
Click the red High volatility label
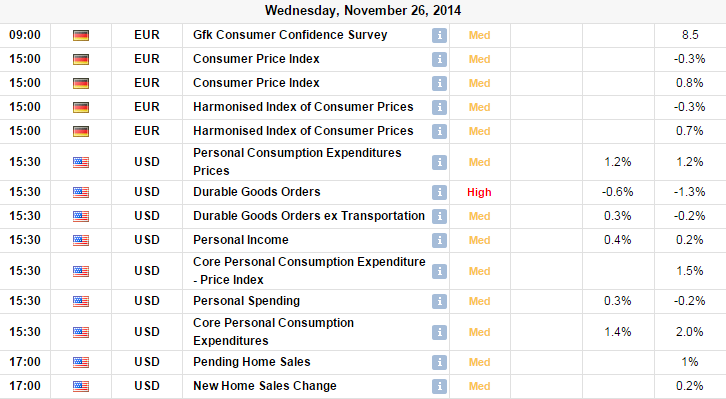(479, 192)
